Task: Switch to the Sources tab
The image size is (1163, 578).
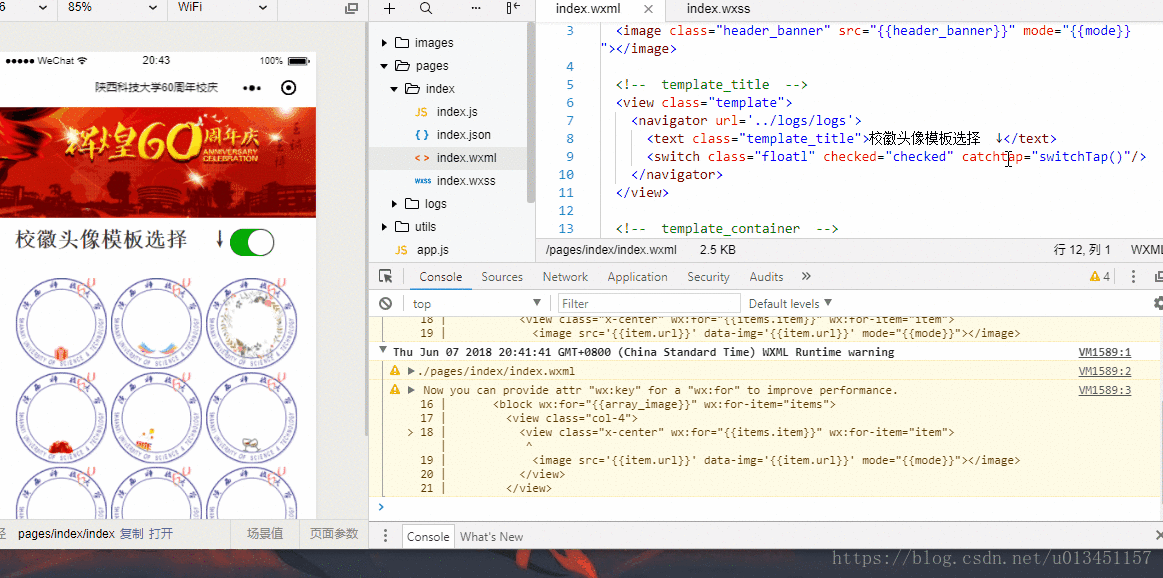Action: (x=501, y=276)
